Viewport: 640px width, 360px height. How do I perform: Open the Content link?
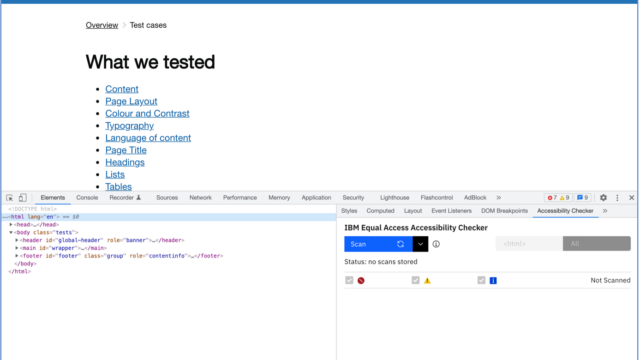(x=122, y=89)
